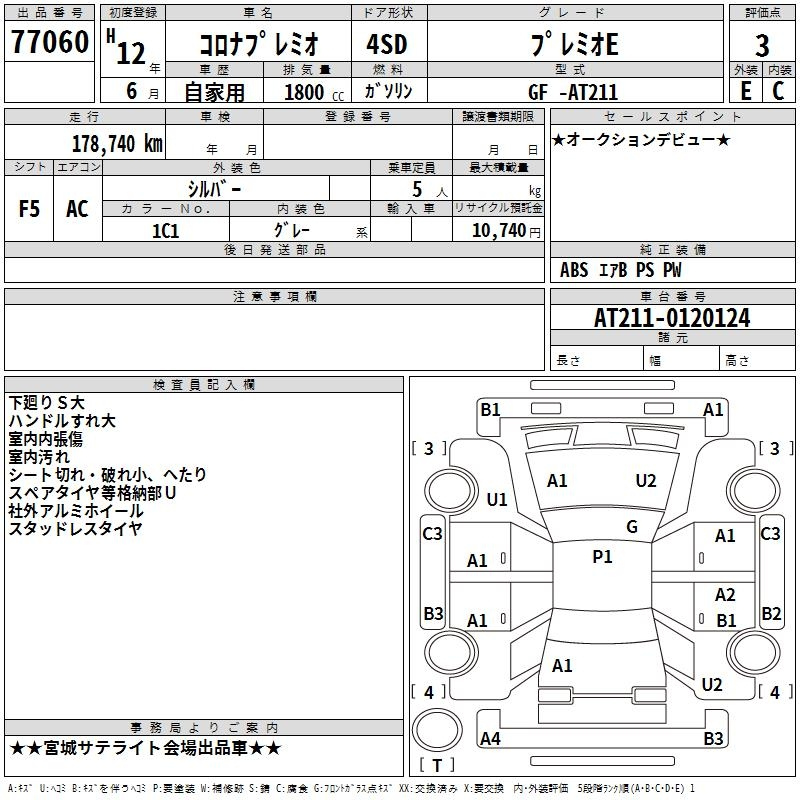Click the inspector note 下廻りS大
Screen dimensions: 800x800
[46, 403]
